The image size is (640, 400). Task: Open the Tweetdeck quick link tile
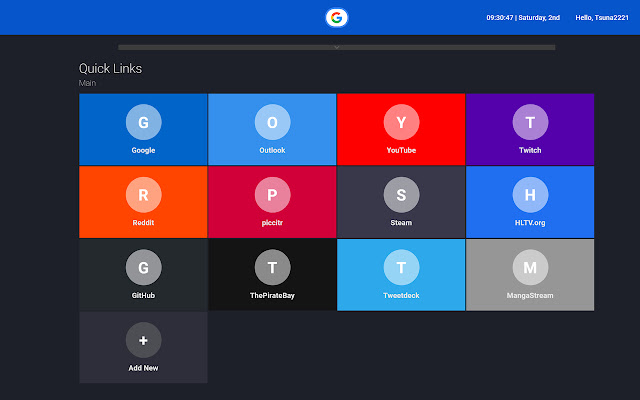click(x=401, y=275)
